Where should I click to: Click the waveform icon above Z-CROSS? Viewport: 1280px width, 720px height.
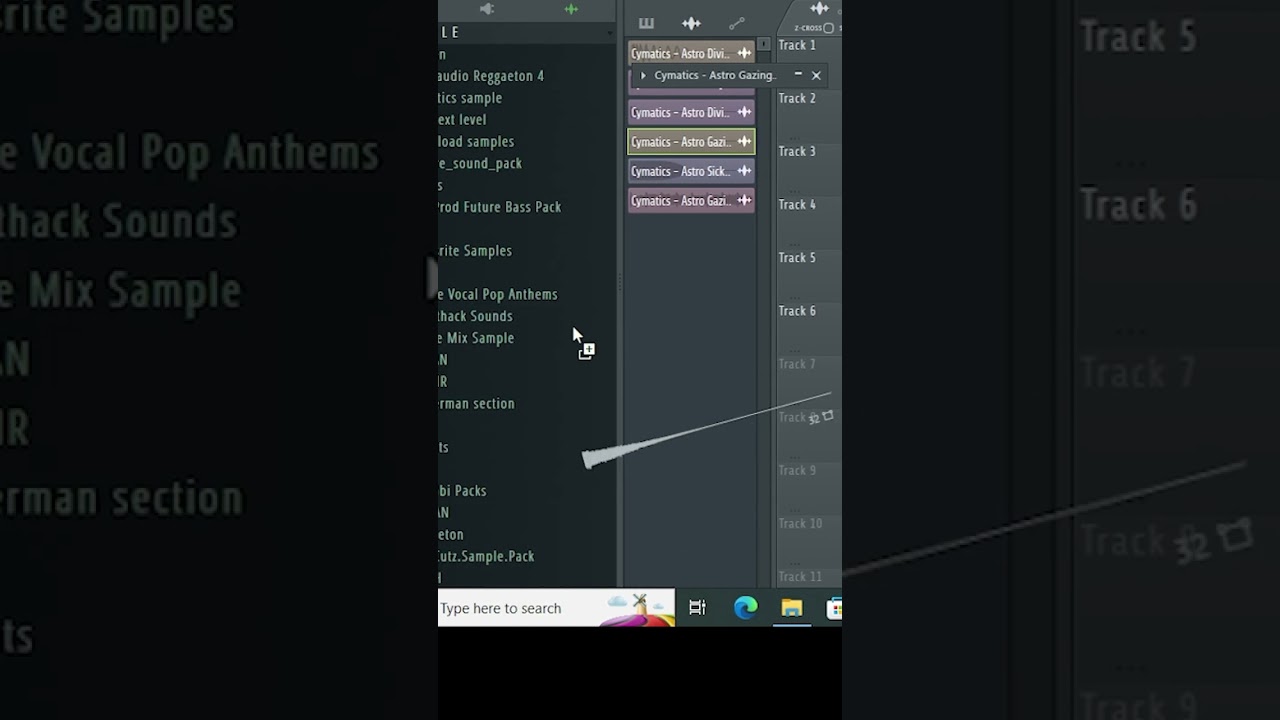point(820,9)
